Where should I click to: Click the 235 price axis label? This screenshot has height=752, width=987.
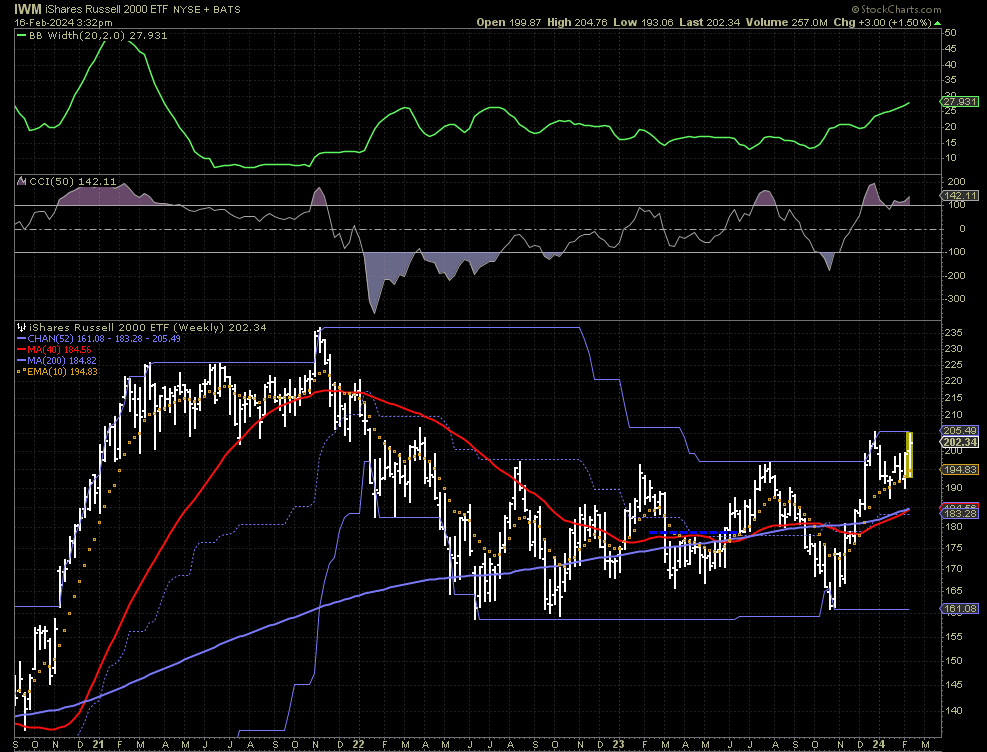click(954, 333)
